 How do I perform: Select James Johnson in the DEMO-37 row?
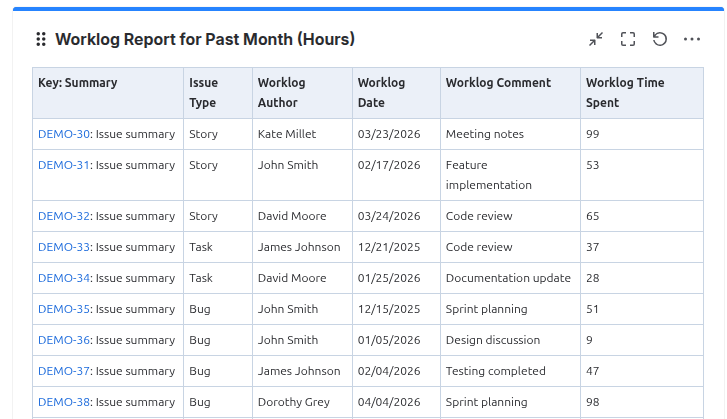click(299, 371)
